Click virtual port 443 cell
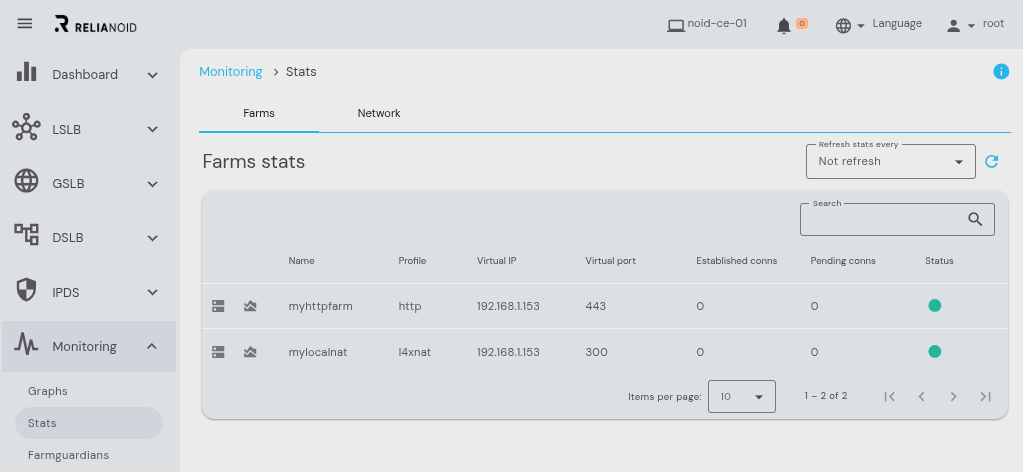 point(596,306)
